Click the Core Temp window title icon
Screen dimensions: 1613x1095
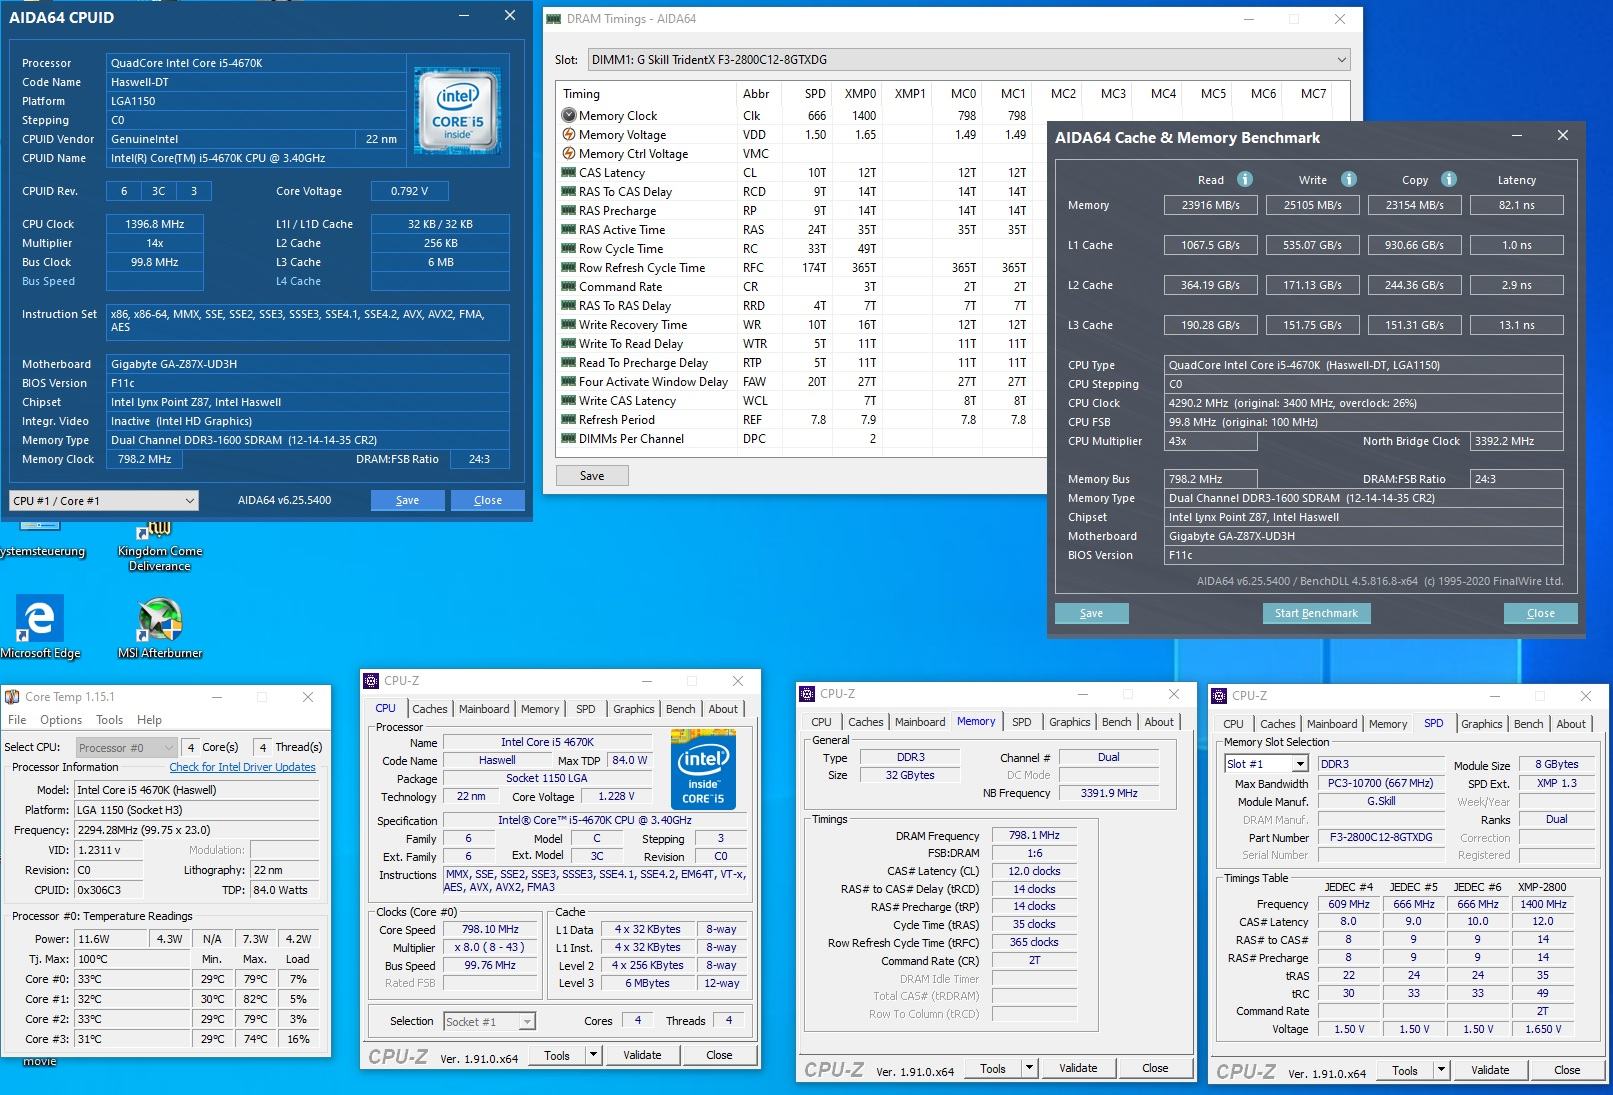(12, 697)
